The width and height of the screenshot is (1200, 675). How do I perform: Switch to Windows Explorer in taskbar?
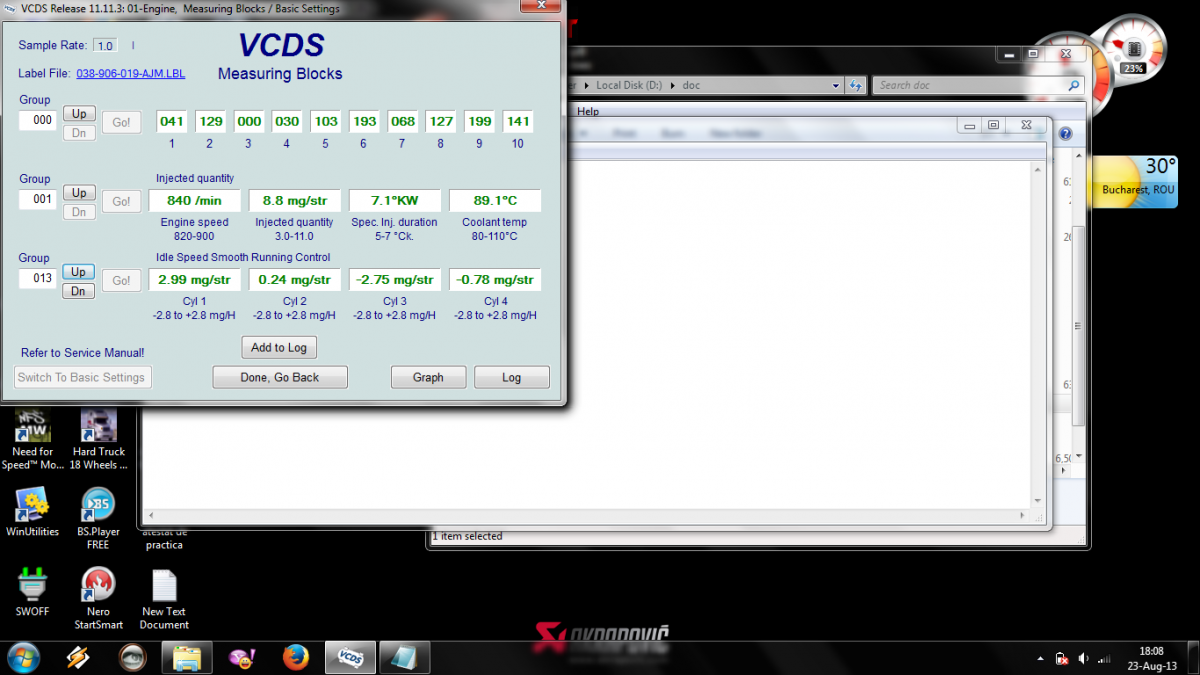click(x=187, y=657)
